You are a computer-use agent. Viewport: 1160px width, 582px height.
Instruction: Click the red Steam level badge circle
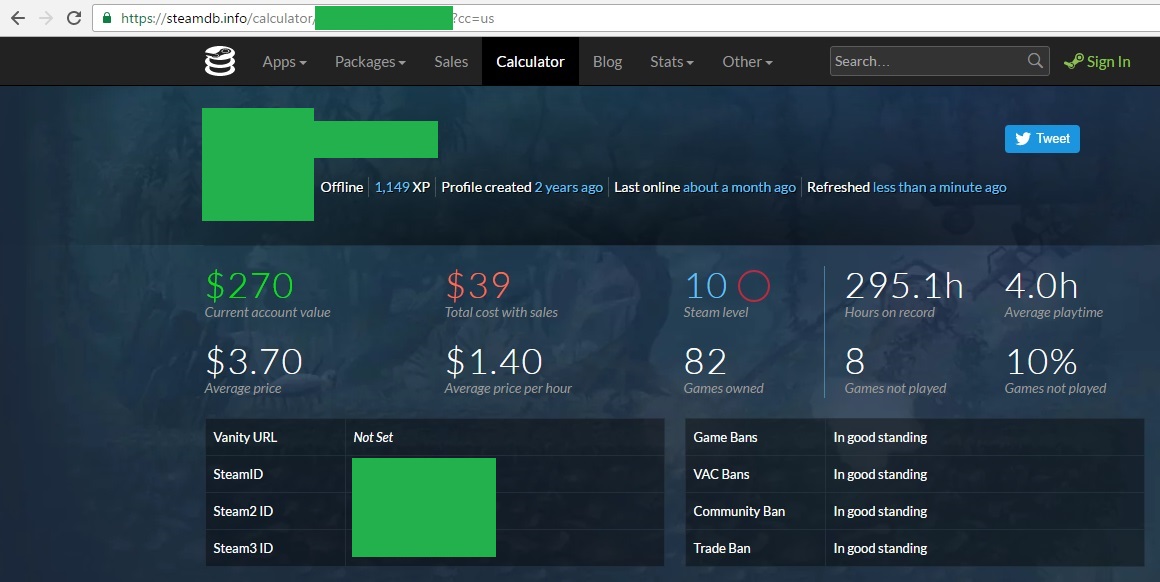pos(754,287)
